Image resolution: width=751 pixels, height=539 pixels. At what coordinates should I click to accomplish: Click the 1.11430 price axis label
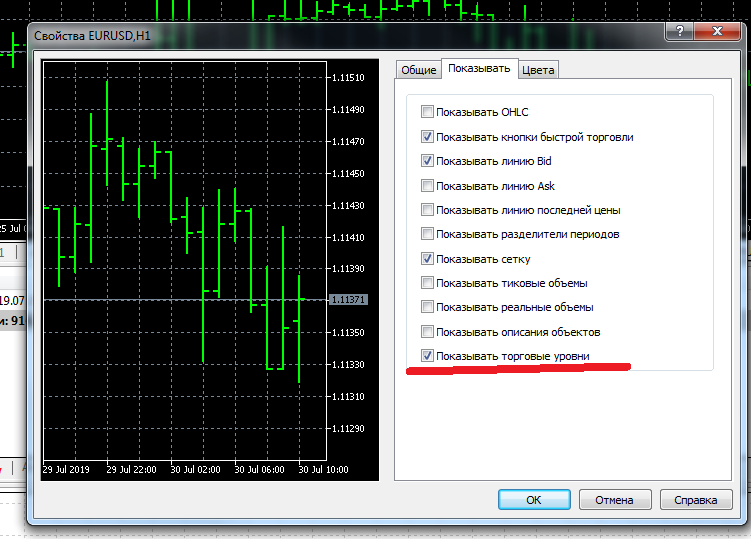tap(348, 206)
